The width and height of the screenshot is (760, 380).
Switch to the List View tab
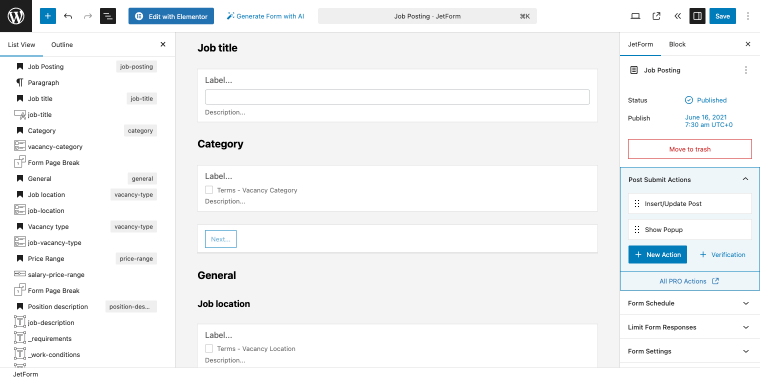[21, 45]
